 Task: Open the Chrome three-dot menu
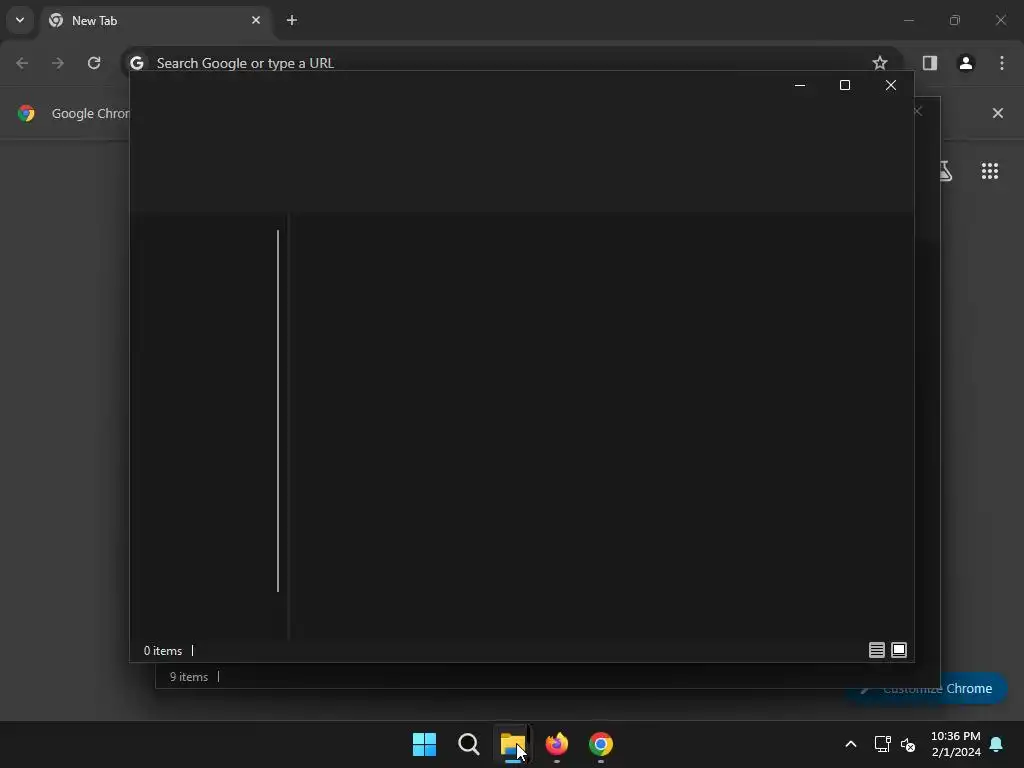pyautogui.click(x=1002, y=63)
